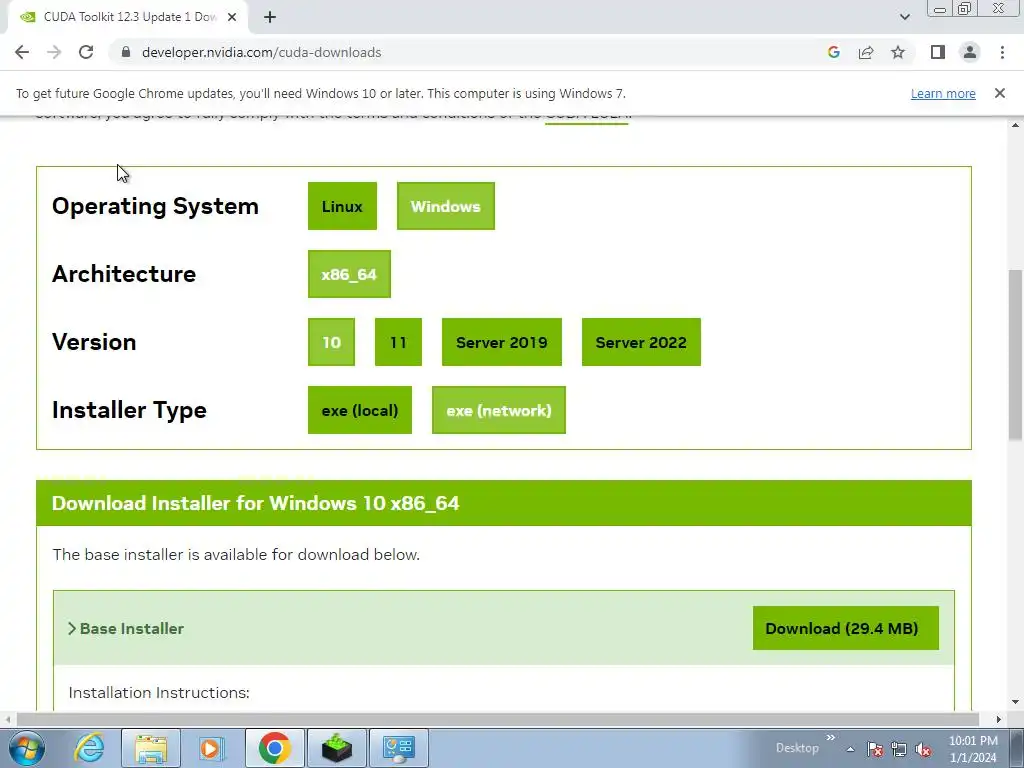The width and height of the screenshot is (1024, 768).
Task: Choose Server 2022 version
Action: [x=641, y=342]
